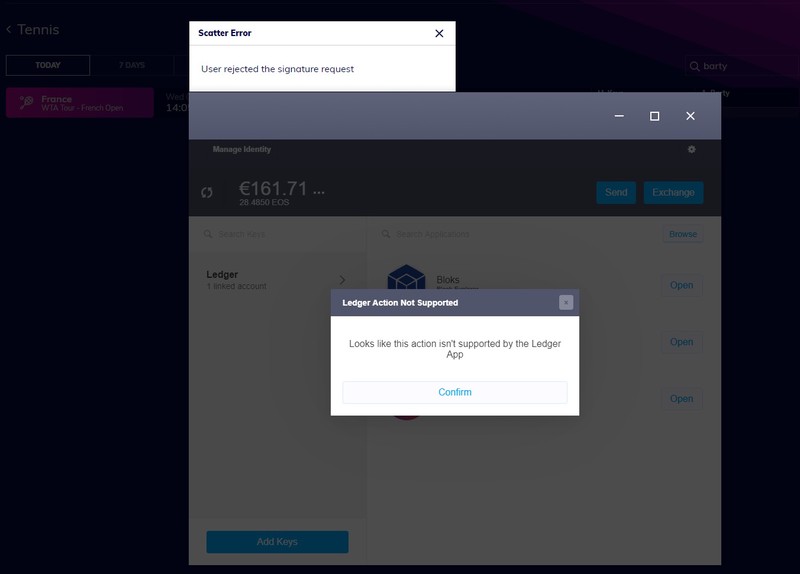The image size is (800, 574).
Task: Click the Browse applications button
Action: pyautogui.click(x=683, y=234)
